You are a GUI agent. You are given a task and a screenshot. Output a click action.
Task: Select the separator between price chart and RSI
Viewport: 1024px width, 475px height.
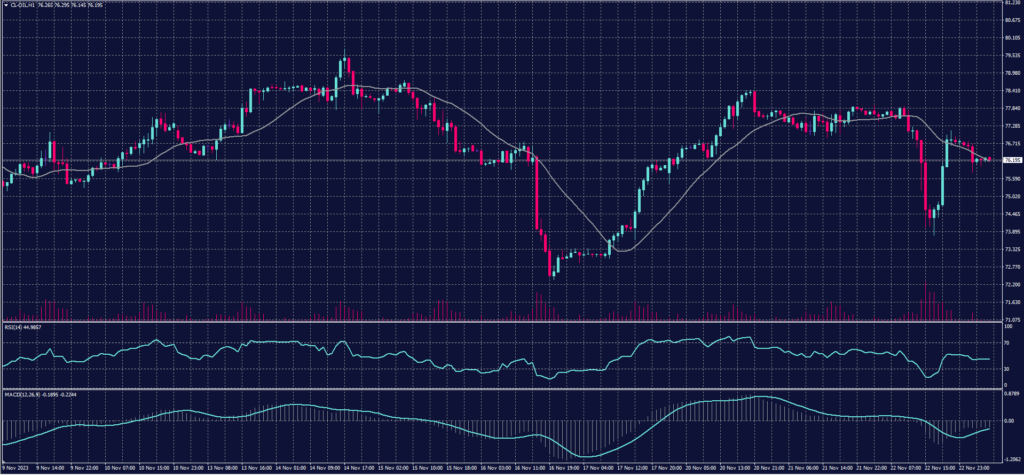click(500, 321)
